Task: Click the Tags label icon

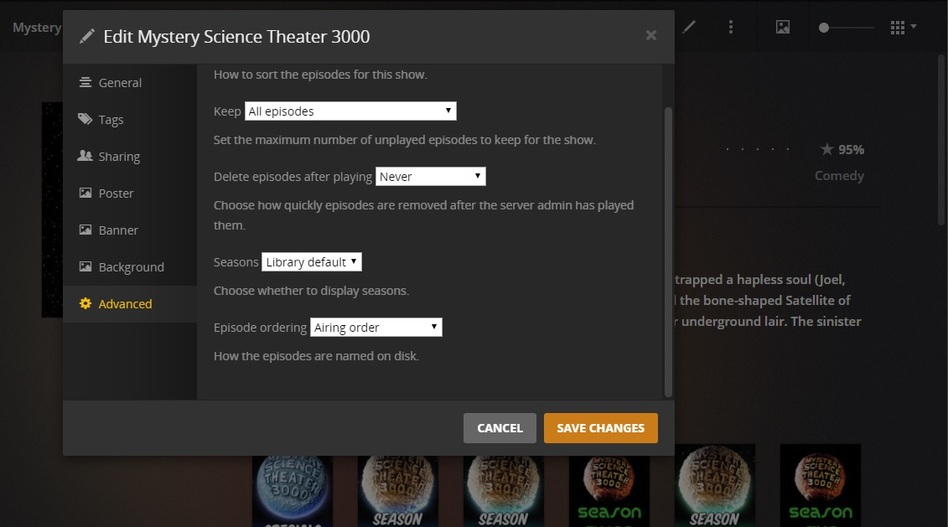Action: 85,118
